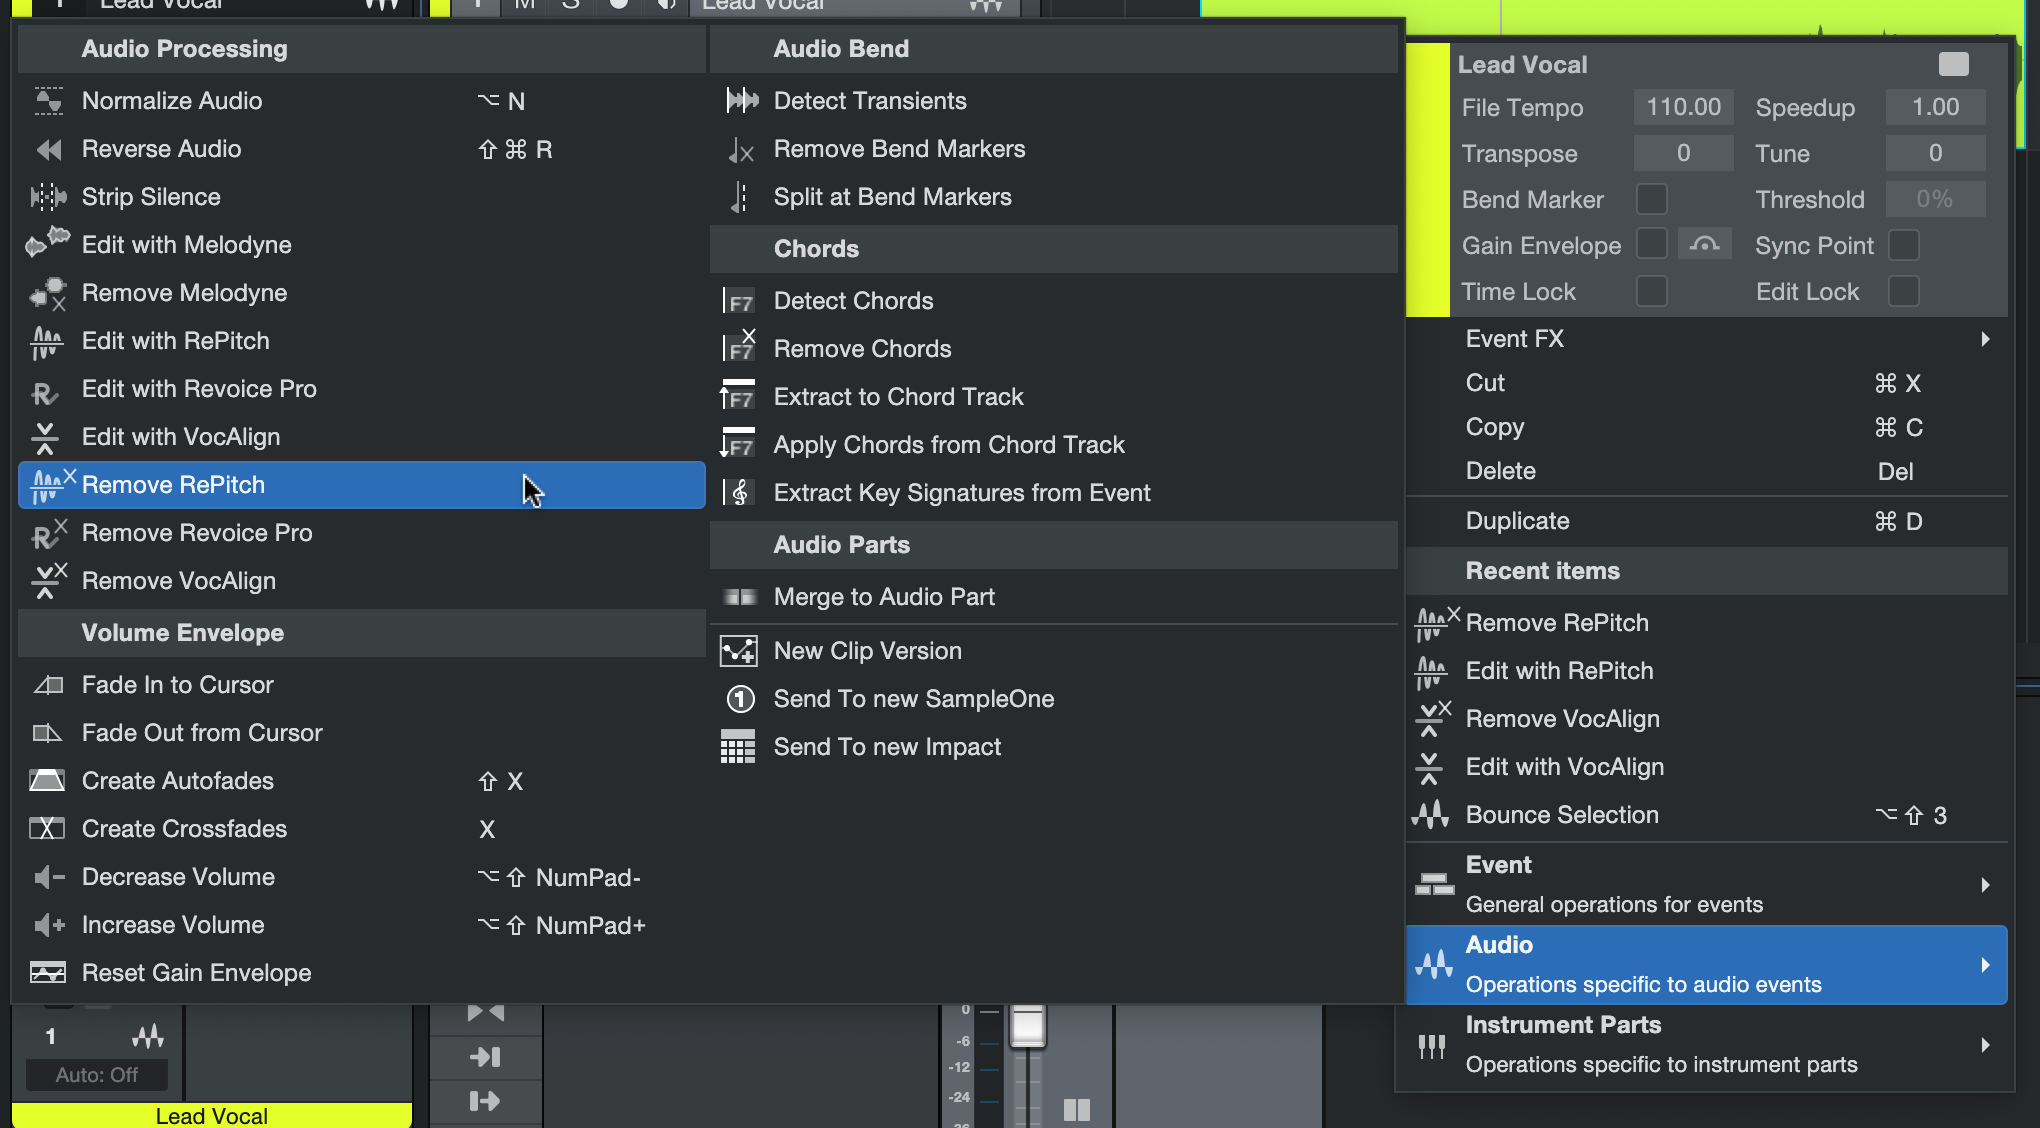This screenshot has width=2040, height=1128.
Task: Click the mixer channel volume fader
Action: point(1027,1027)
